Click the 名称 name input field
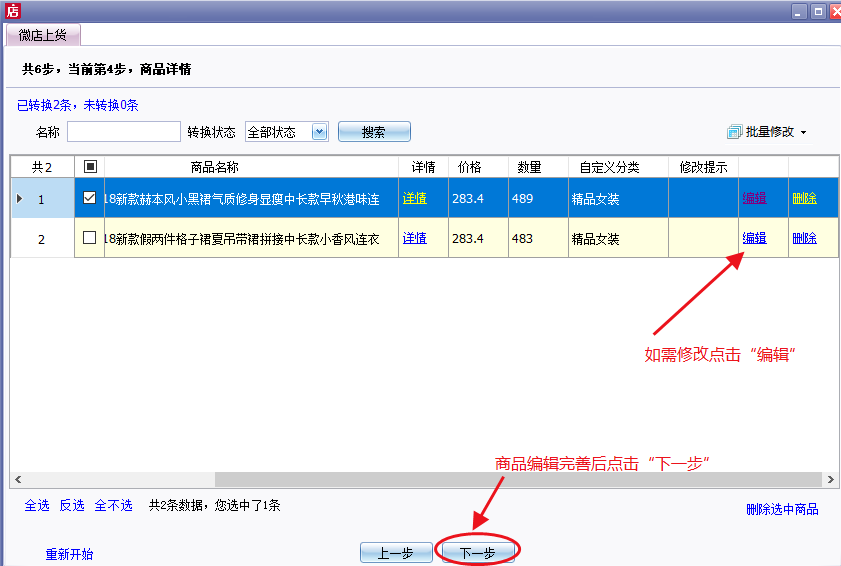This screenshot has height=566, width=841. coord(123,132)
